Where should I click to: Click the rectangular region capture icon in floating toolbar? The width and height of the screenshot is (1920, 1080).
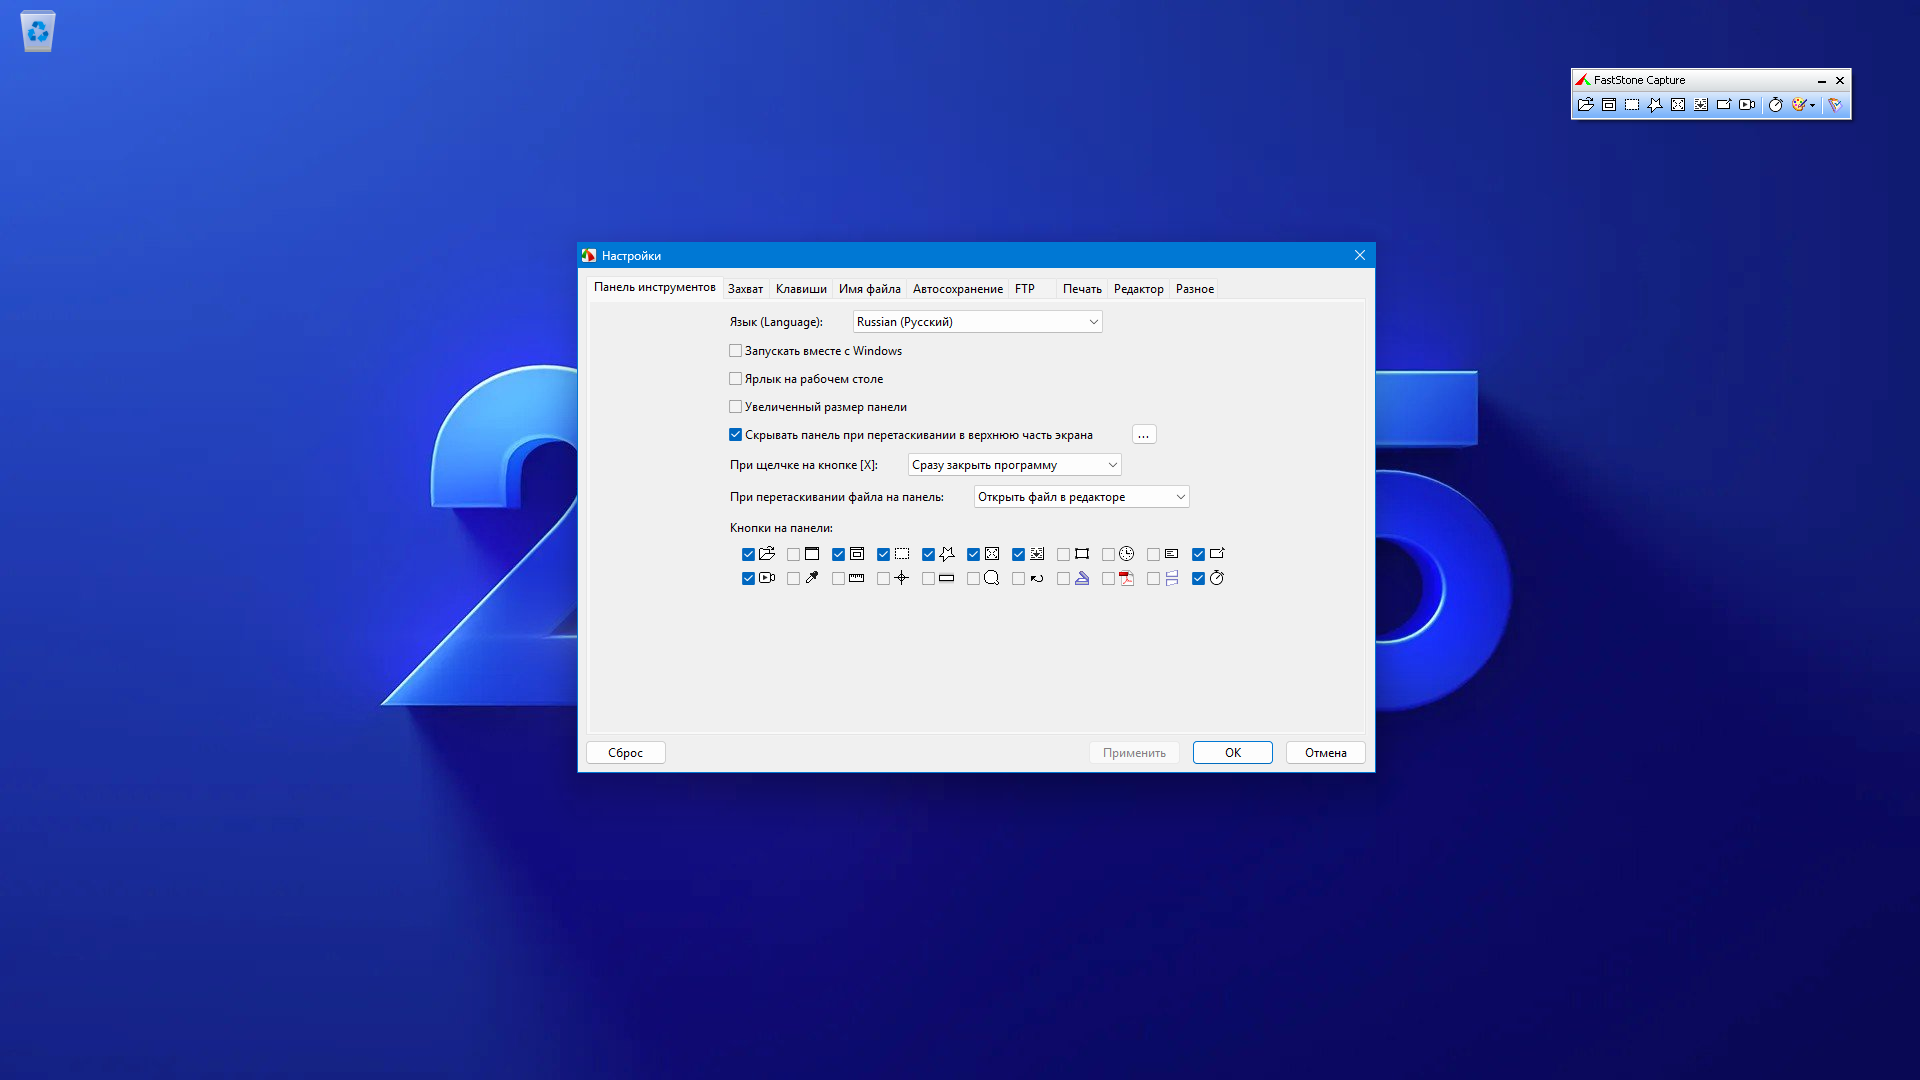pyautogui.click(x=1632, y=105)
